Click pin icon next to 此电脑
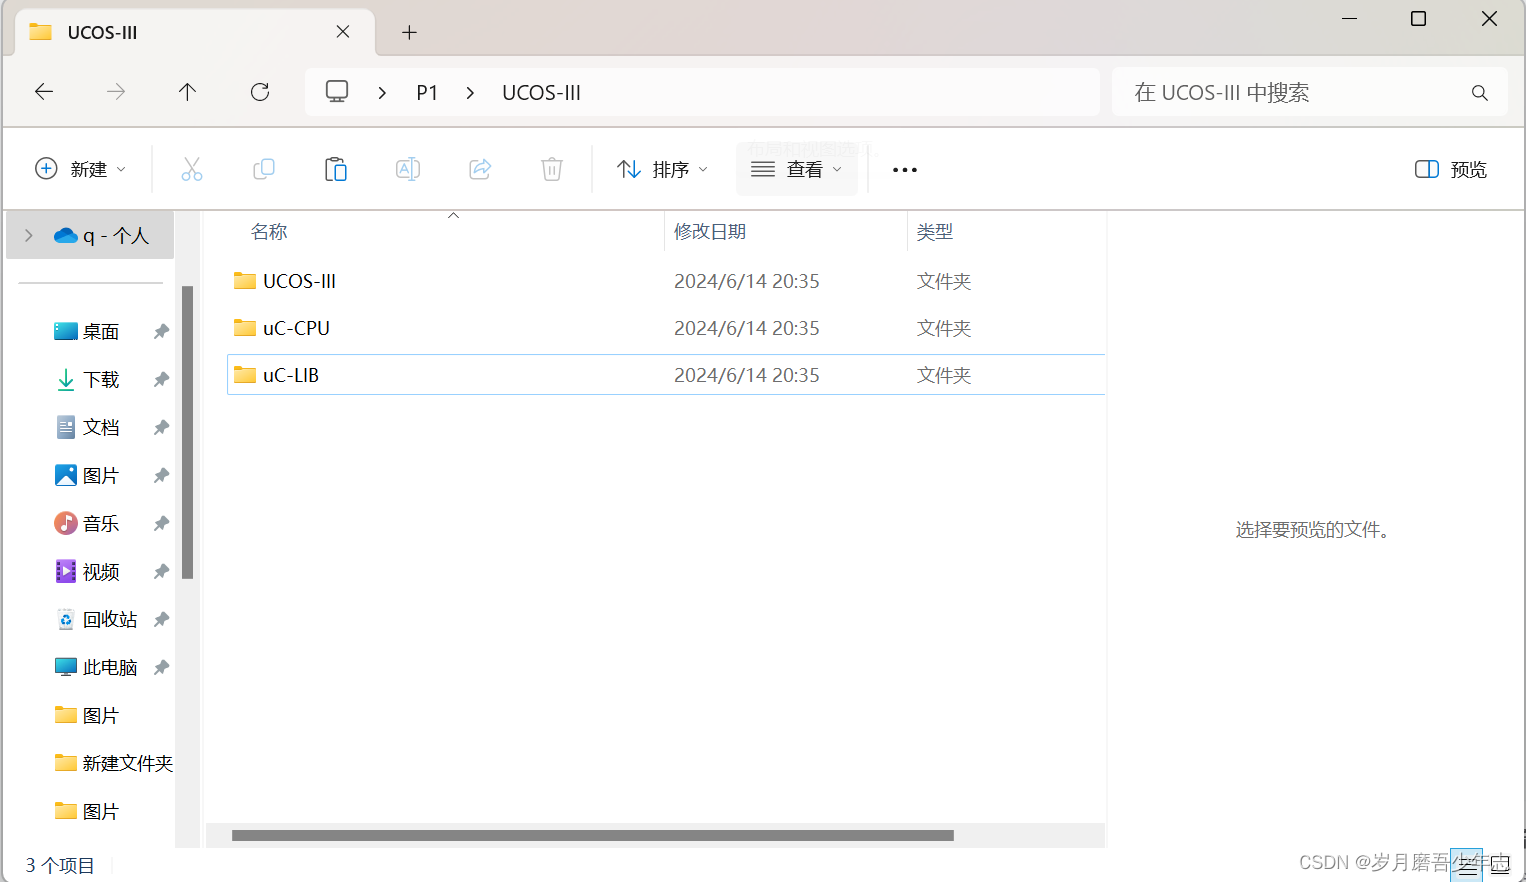 [161, 668]
